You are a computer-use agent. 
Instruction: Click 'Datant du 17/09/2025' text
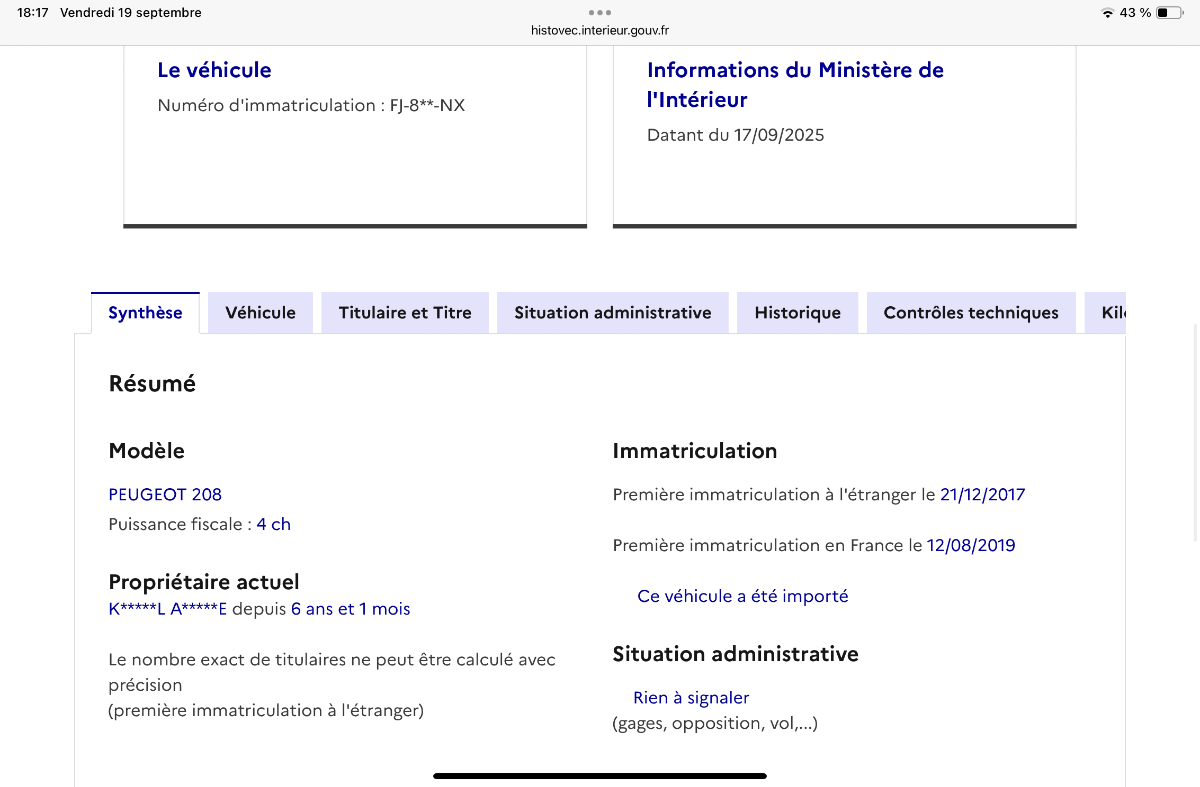click(x=735, y=135)
